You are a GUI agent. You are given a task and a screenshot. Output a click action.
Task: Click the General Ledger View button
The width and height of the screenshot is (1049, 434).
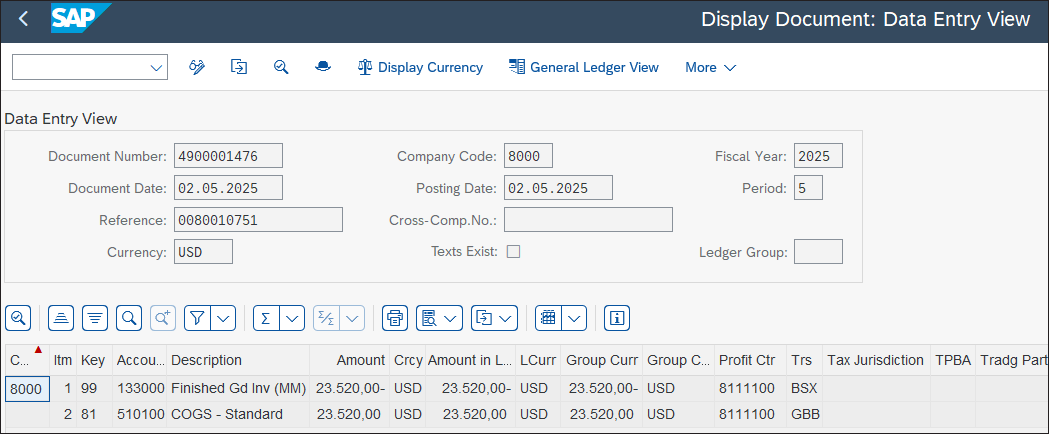(x=584, y=67)
